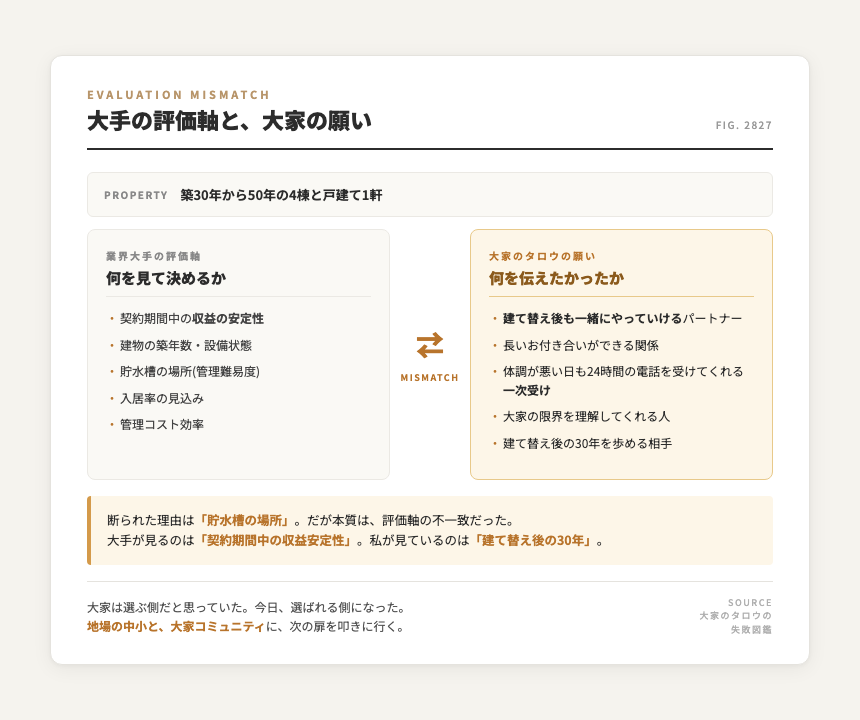Image resolution: width=860 pixels, height=720 pixels.
Task: Click bullet 入居率の見込み
Action: pyautogui.click(x=162, y=399)
